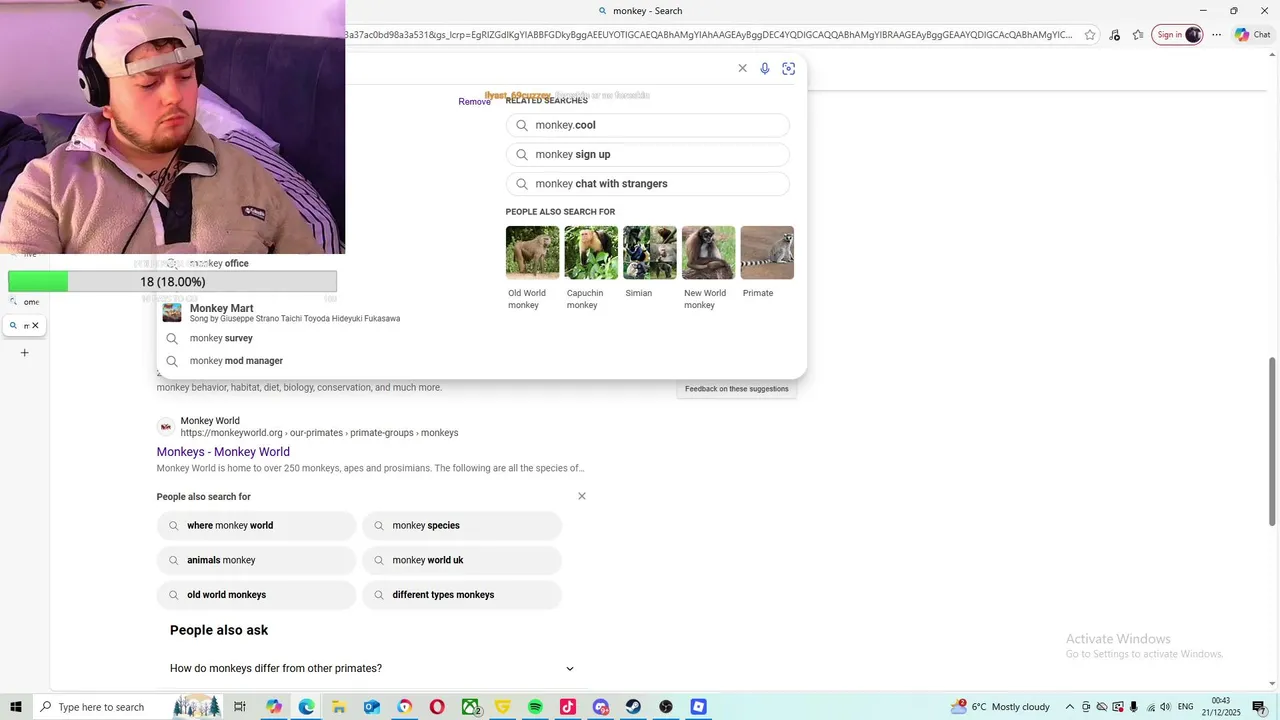Screen dimensions: 1280x720
Task: Choose the monkey office suggestion
Action: pos(218,263)
